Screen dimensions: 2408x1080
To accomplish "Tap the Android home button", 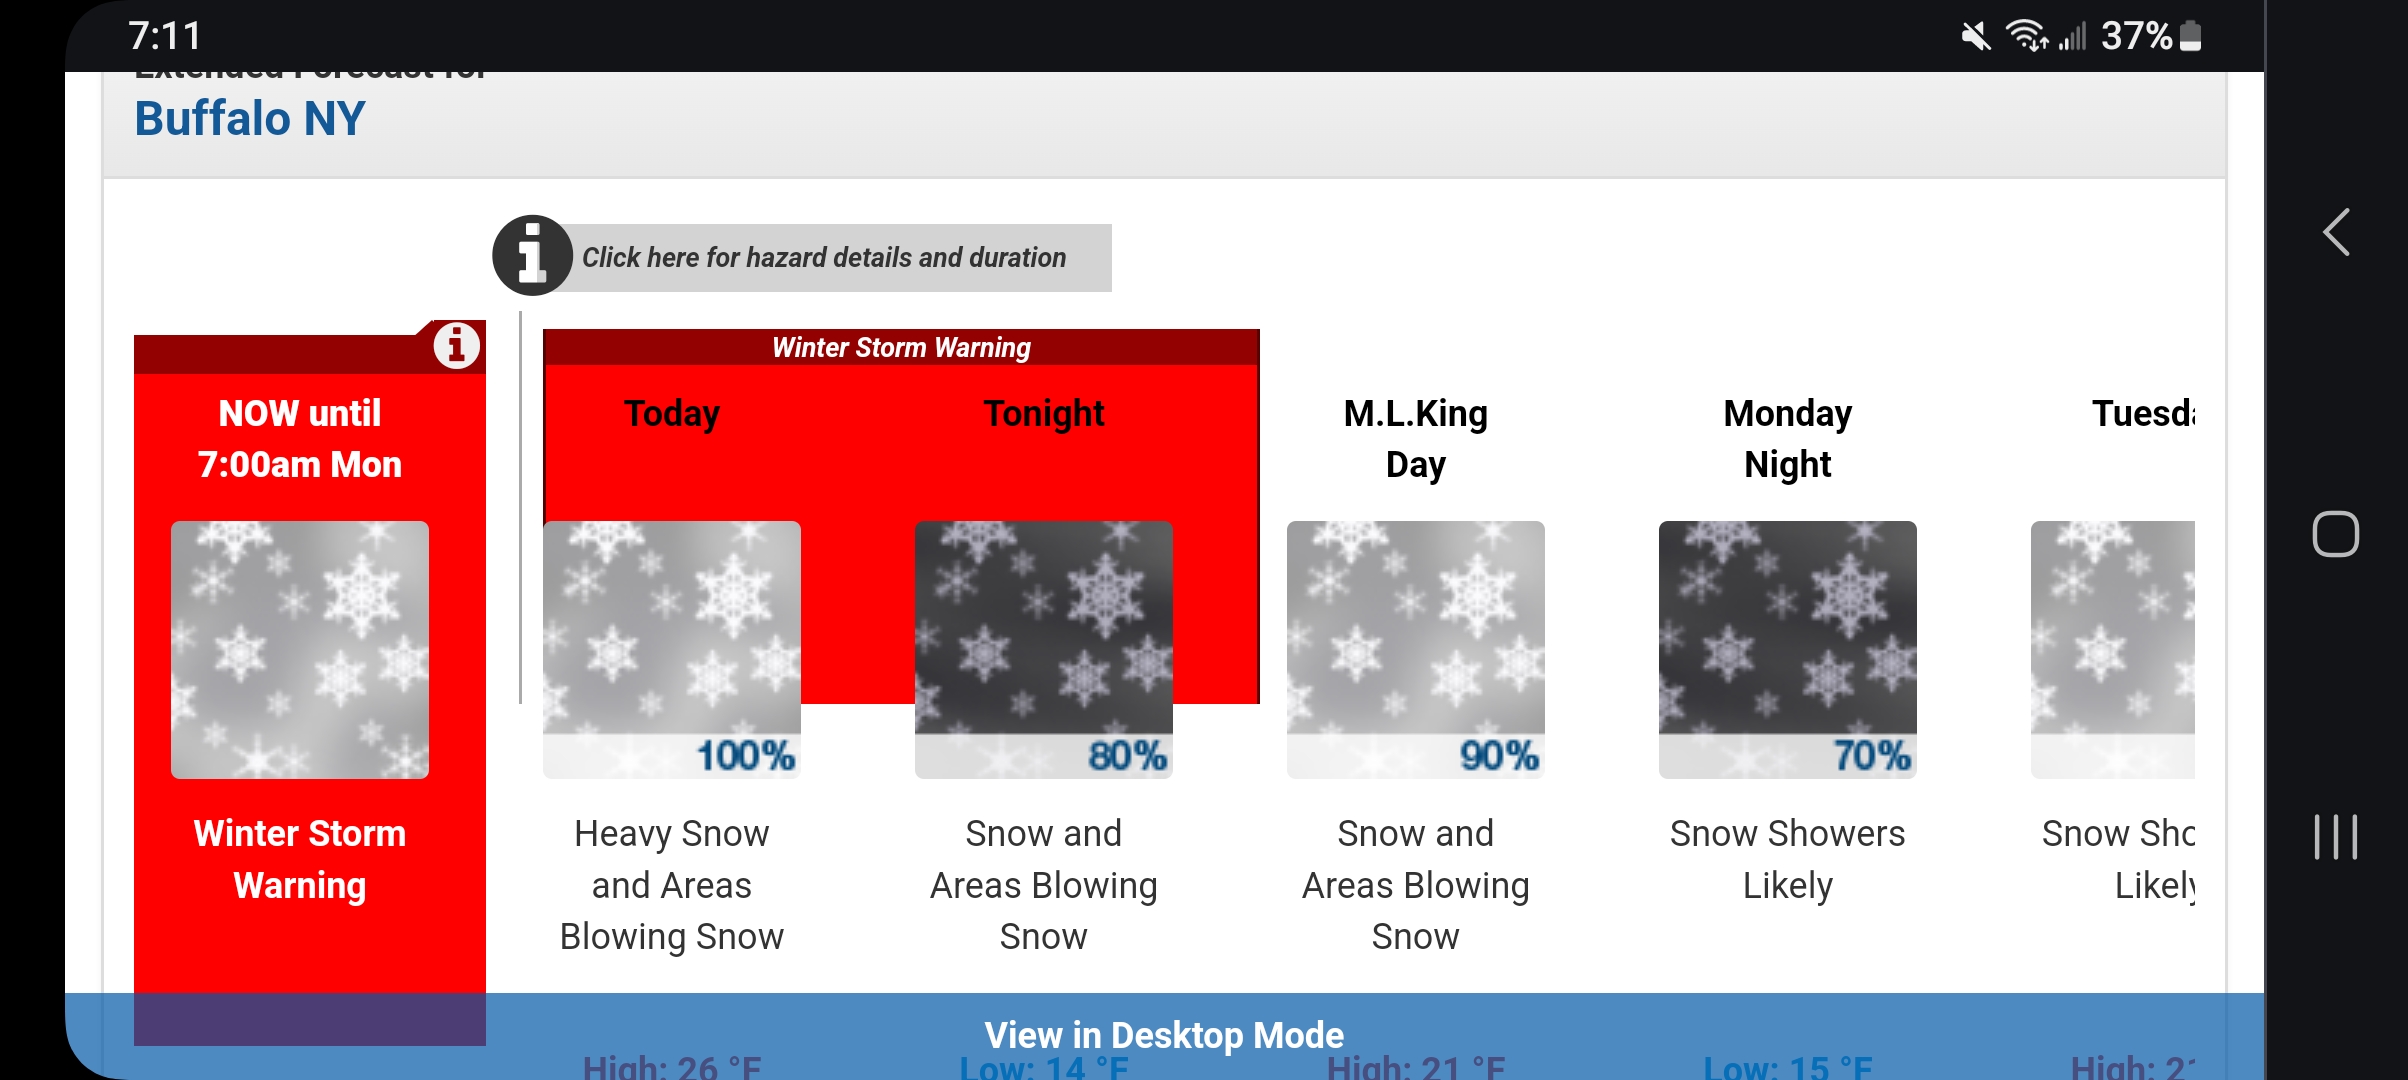I will pyautogui.click(x=2336, y=534).
